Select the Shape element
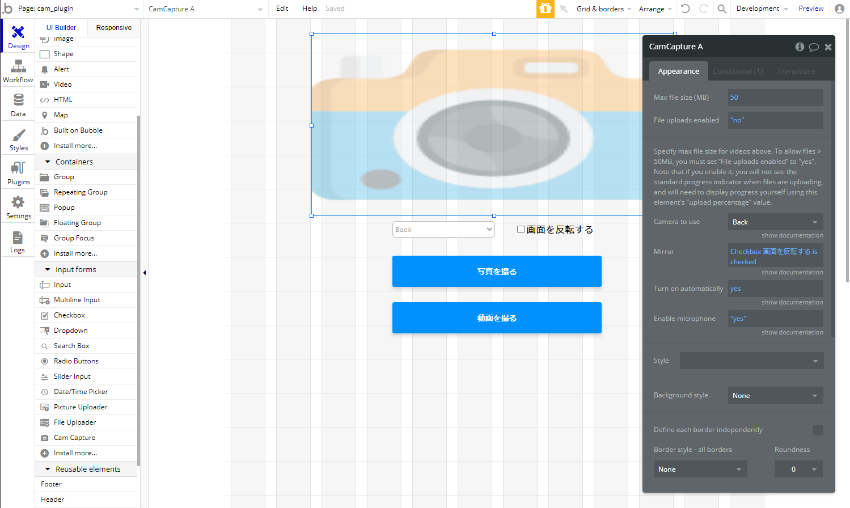 pyautogui.click(x=87, y=54)
